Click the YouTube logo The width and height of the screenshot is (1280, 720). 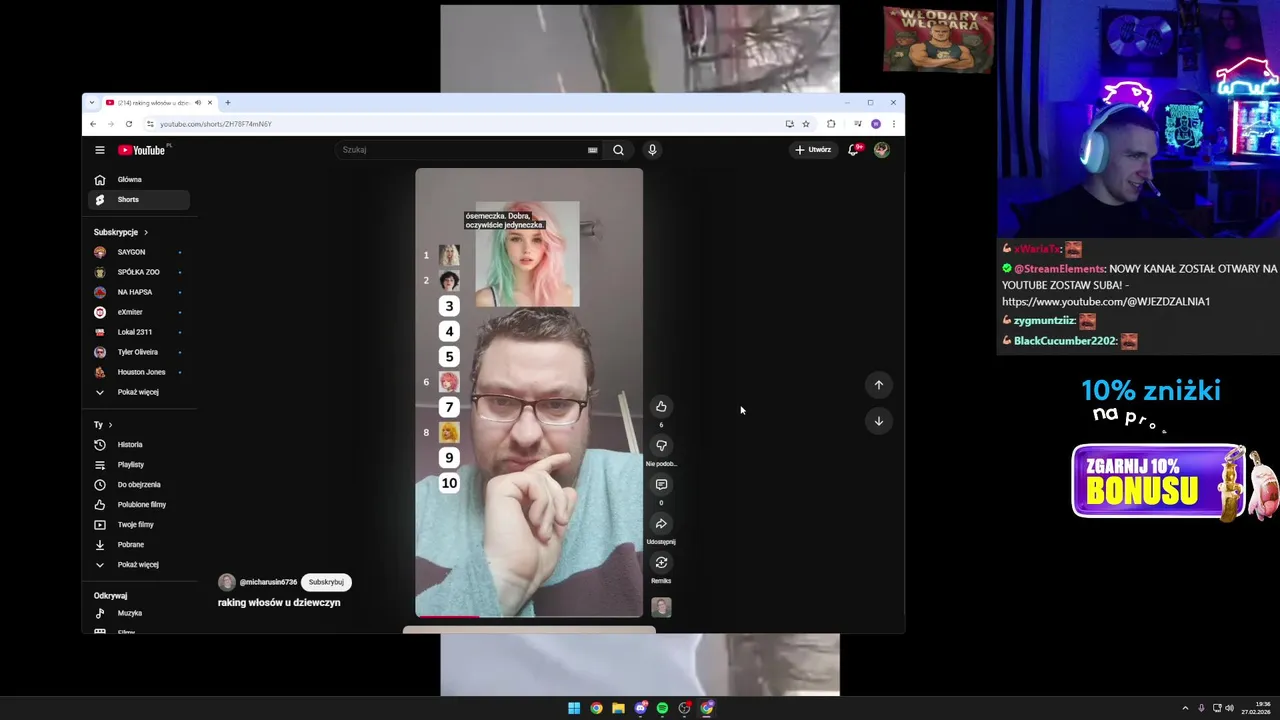tap(142, 150)
